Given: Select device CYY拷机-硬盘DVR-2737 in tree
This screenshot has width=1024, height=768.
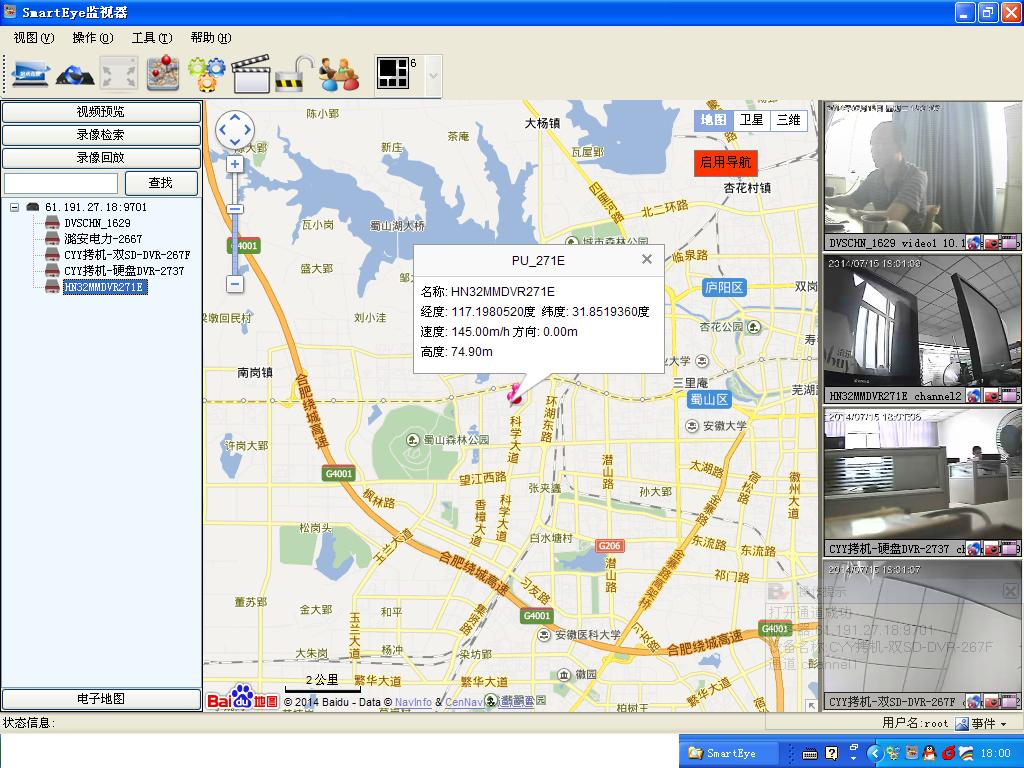Looking at the screenshot, I should tap(124, 271).
